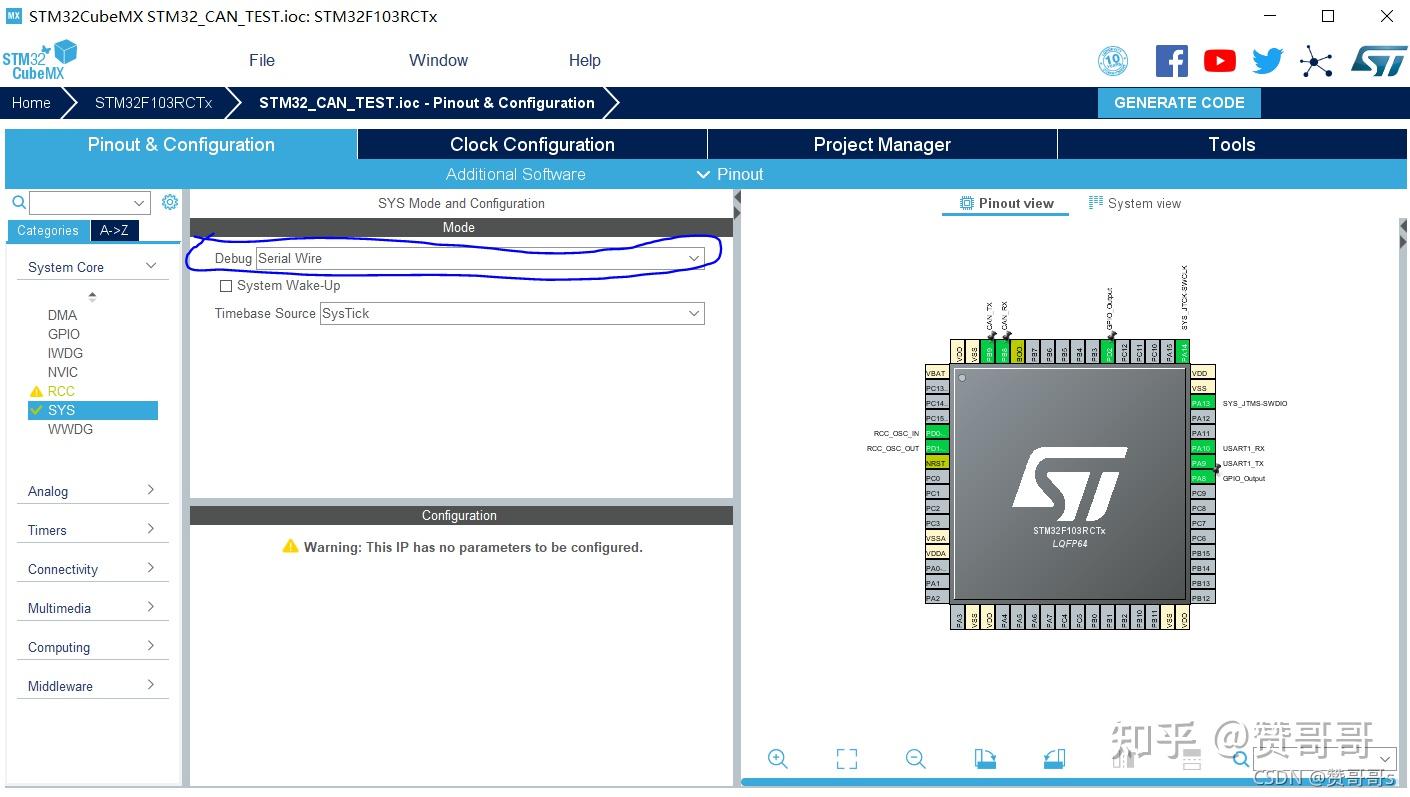
Task: Open the STM32CubeMX YouTube channel
Action: 1219,60
